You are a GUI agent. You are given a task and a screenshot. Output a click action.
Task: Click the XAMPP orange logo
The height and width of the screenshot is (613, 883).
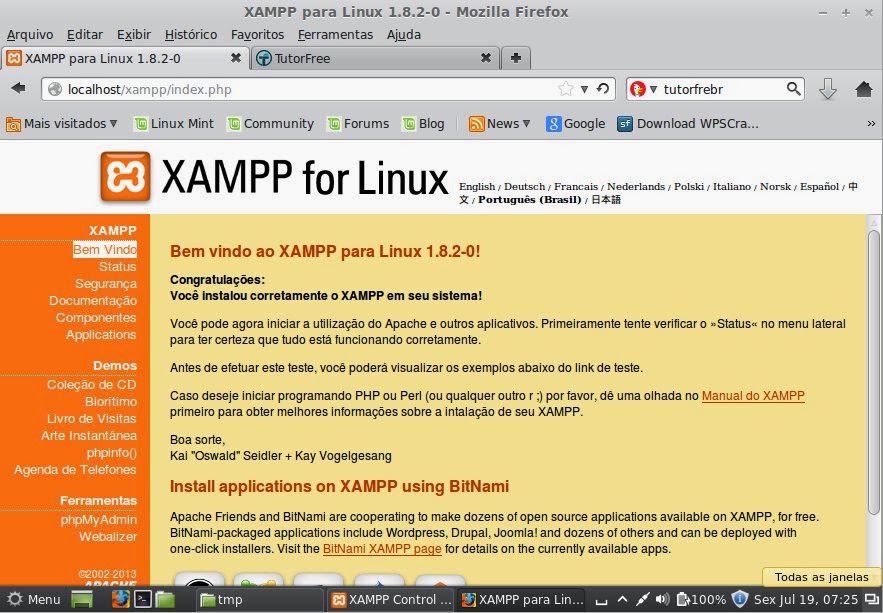pos(125,176)
